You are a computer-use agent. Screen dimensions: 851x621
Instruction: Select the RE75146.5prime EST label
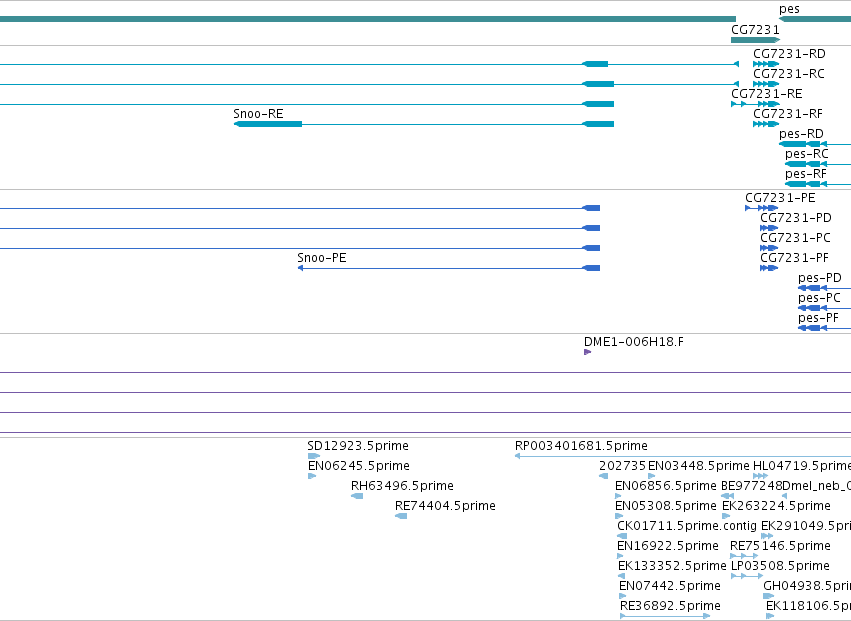tap(780, 546)
